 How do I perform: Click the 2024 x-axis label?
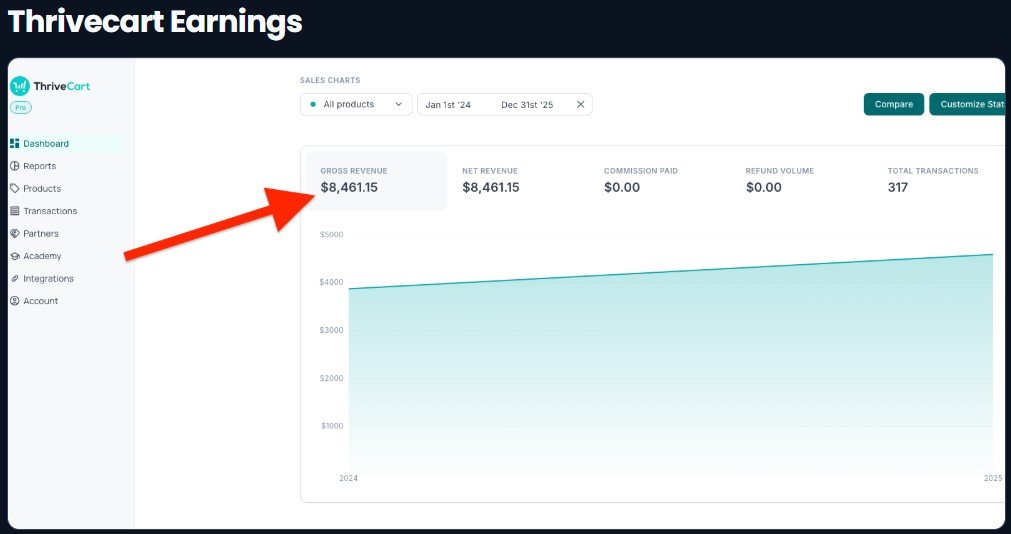click(x=348, y=479)
